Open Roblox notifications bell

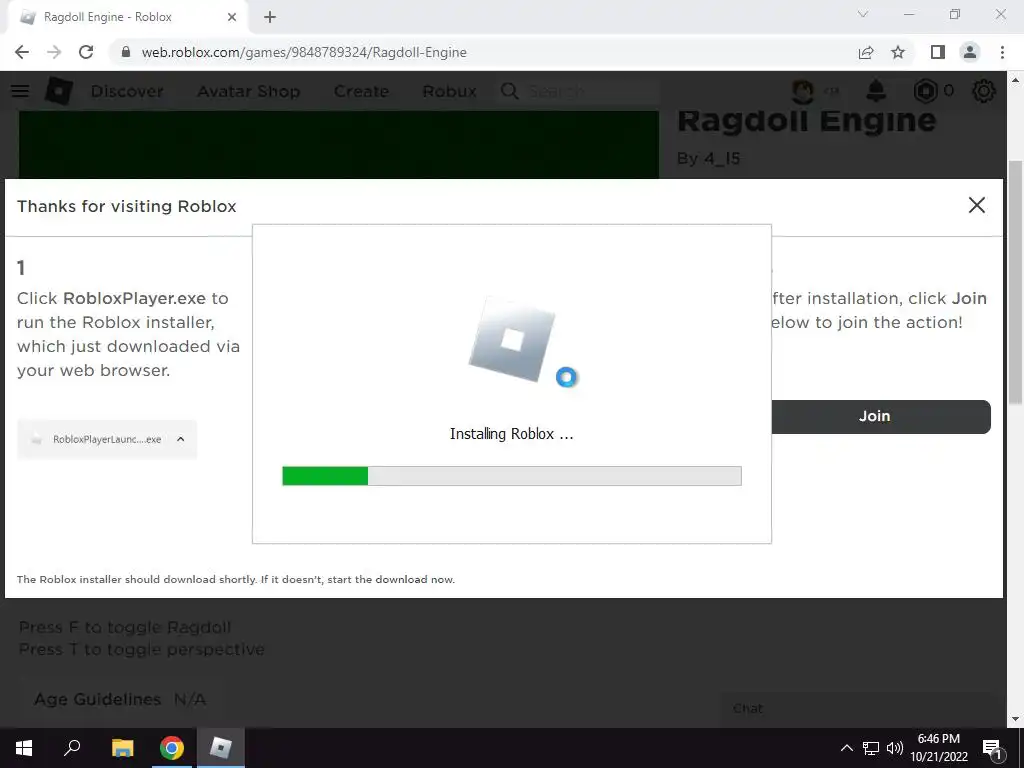876,91
